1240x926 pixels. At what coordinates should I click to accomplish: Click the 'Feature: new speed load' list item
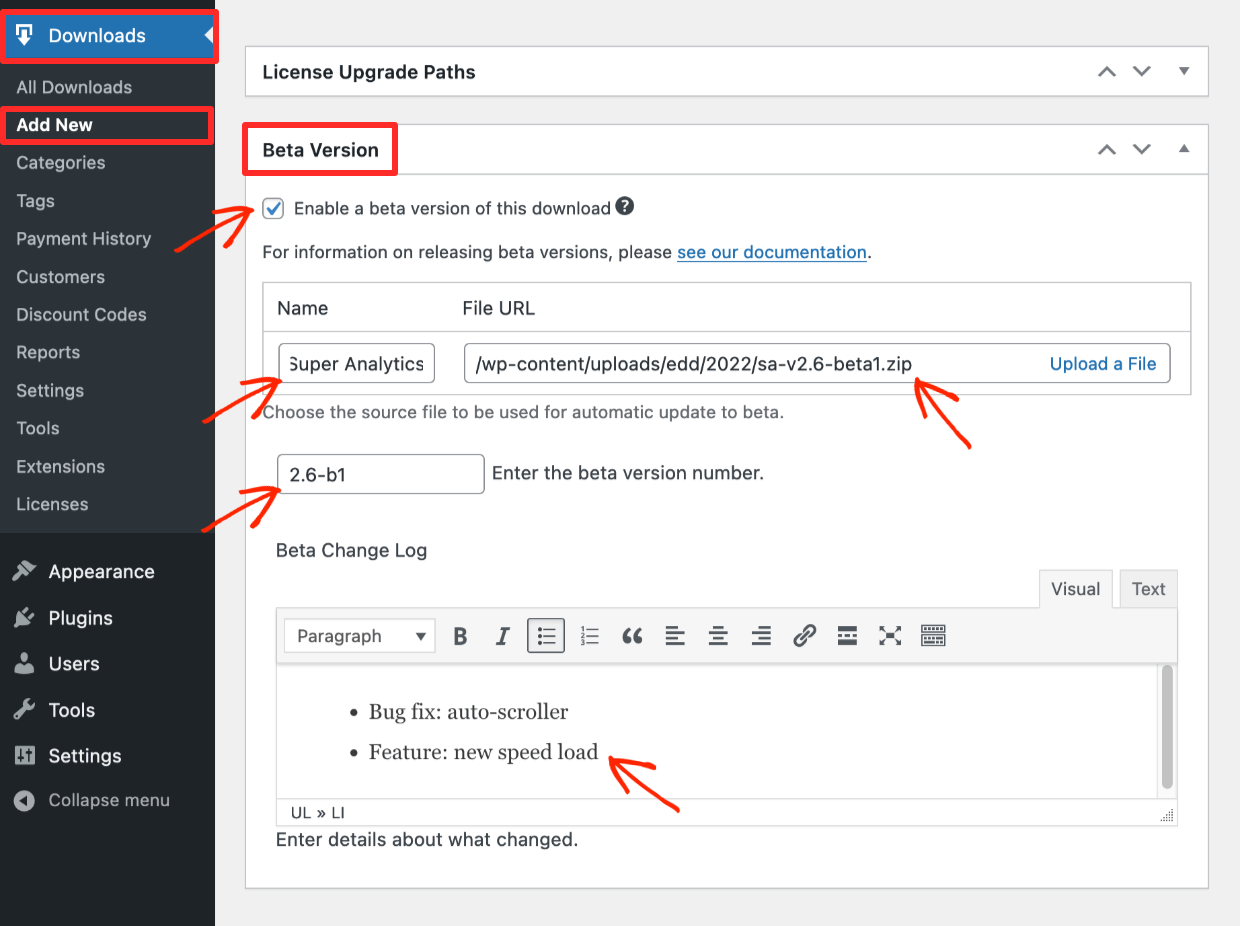pyautogui.click(x=483, y=752)
